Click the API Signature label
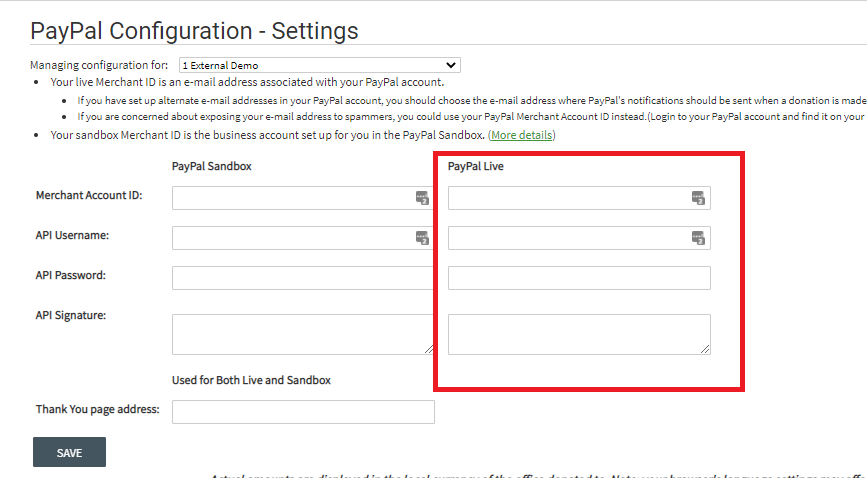This screenshot has height=478, width=867. [x=71, y=315]
